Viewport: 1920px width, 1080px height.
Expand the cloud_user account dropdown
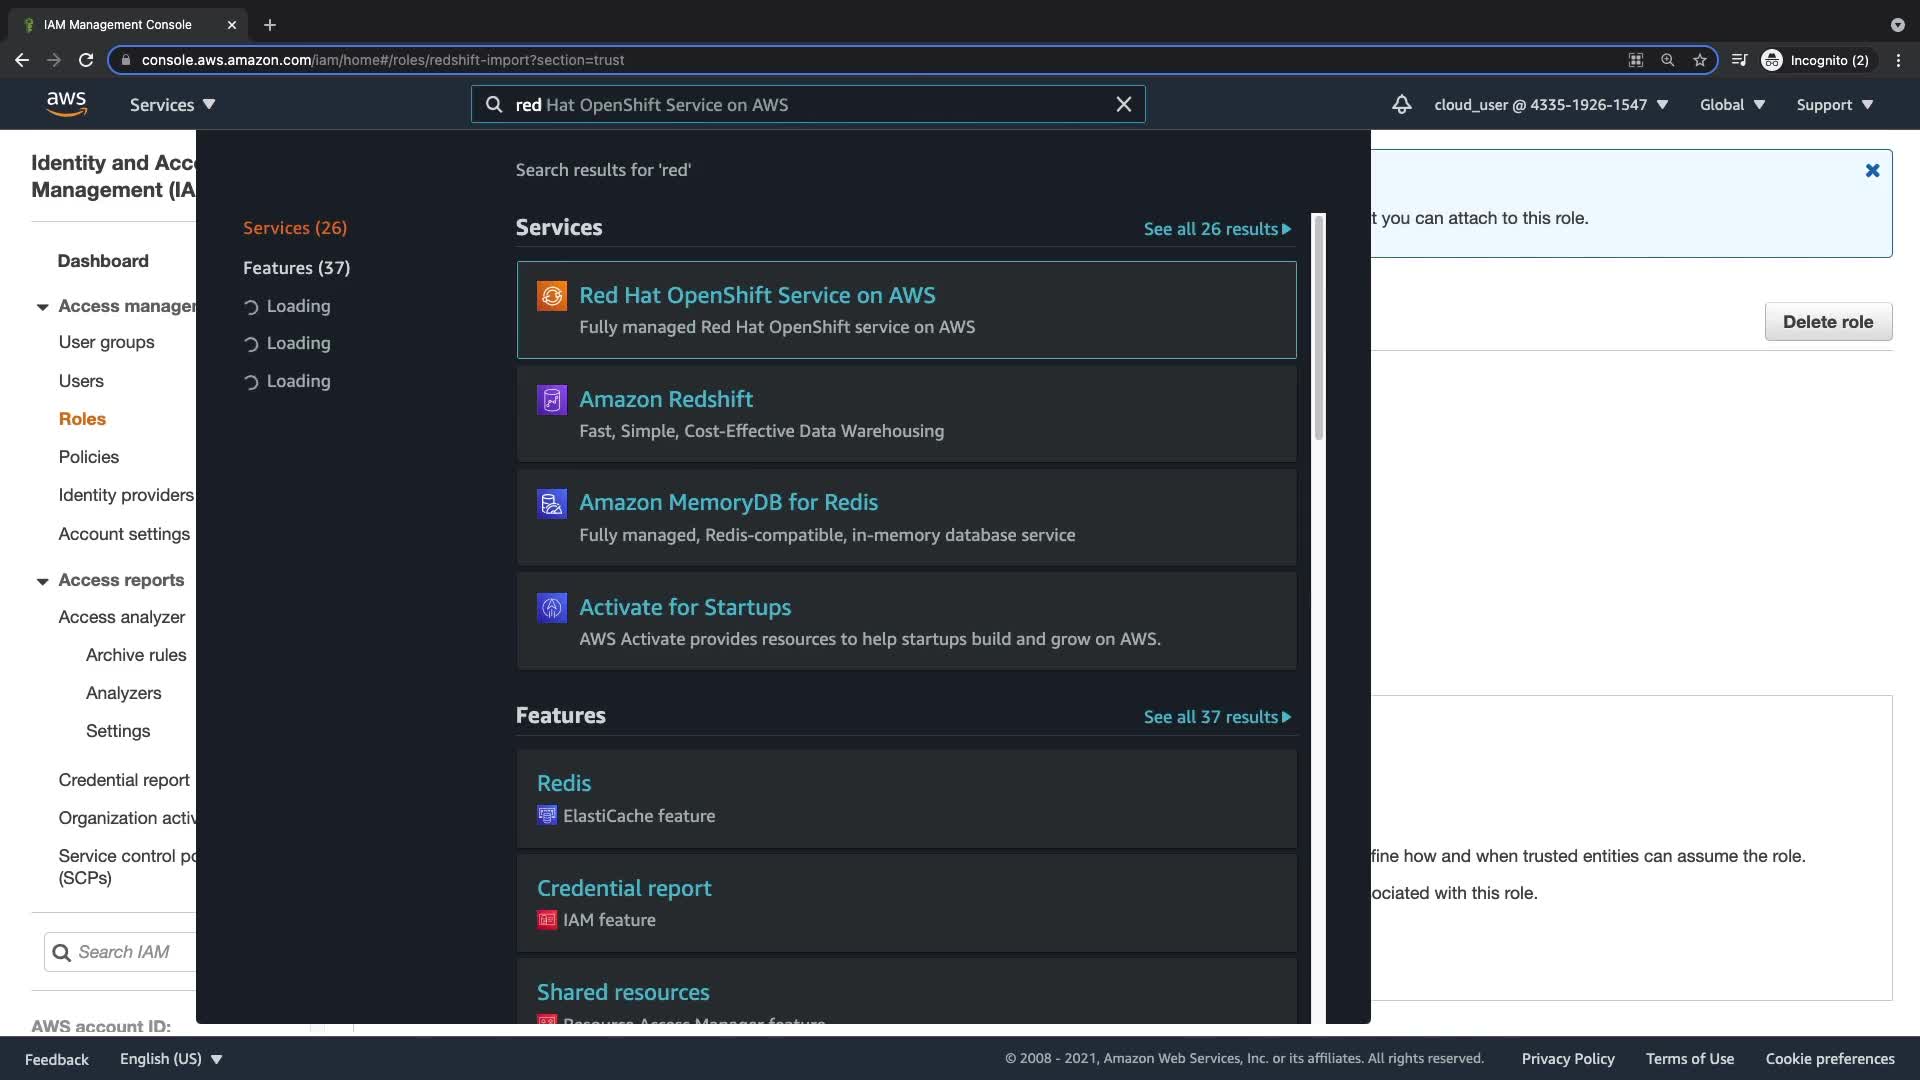pos(1550,104)
